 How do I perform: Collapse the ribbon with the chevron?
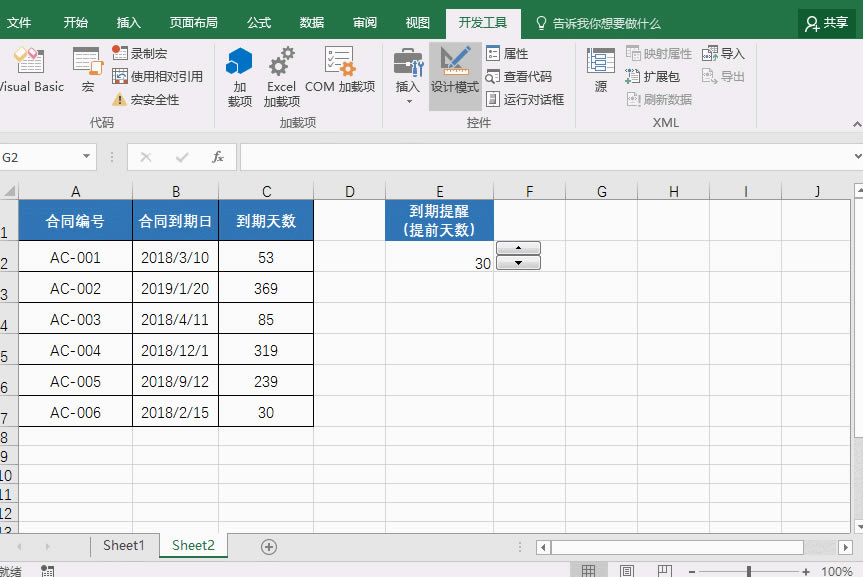tap(856, 124)
